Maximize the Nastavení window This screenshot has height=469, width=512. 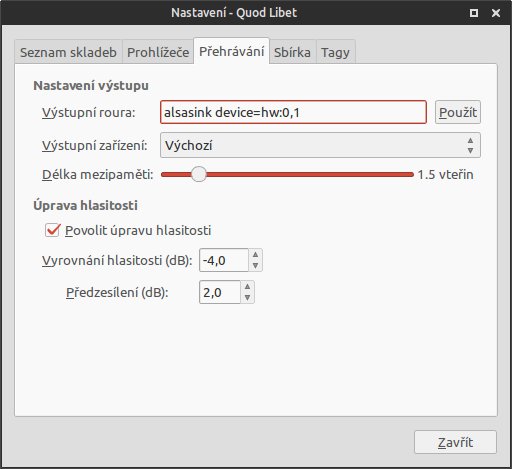[474, 13]
